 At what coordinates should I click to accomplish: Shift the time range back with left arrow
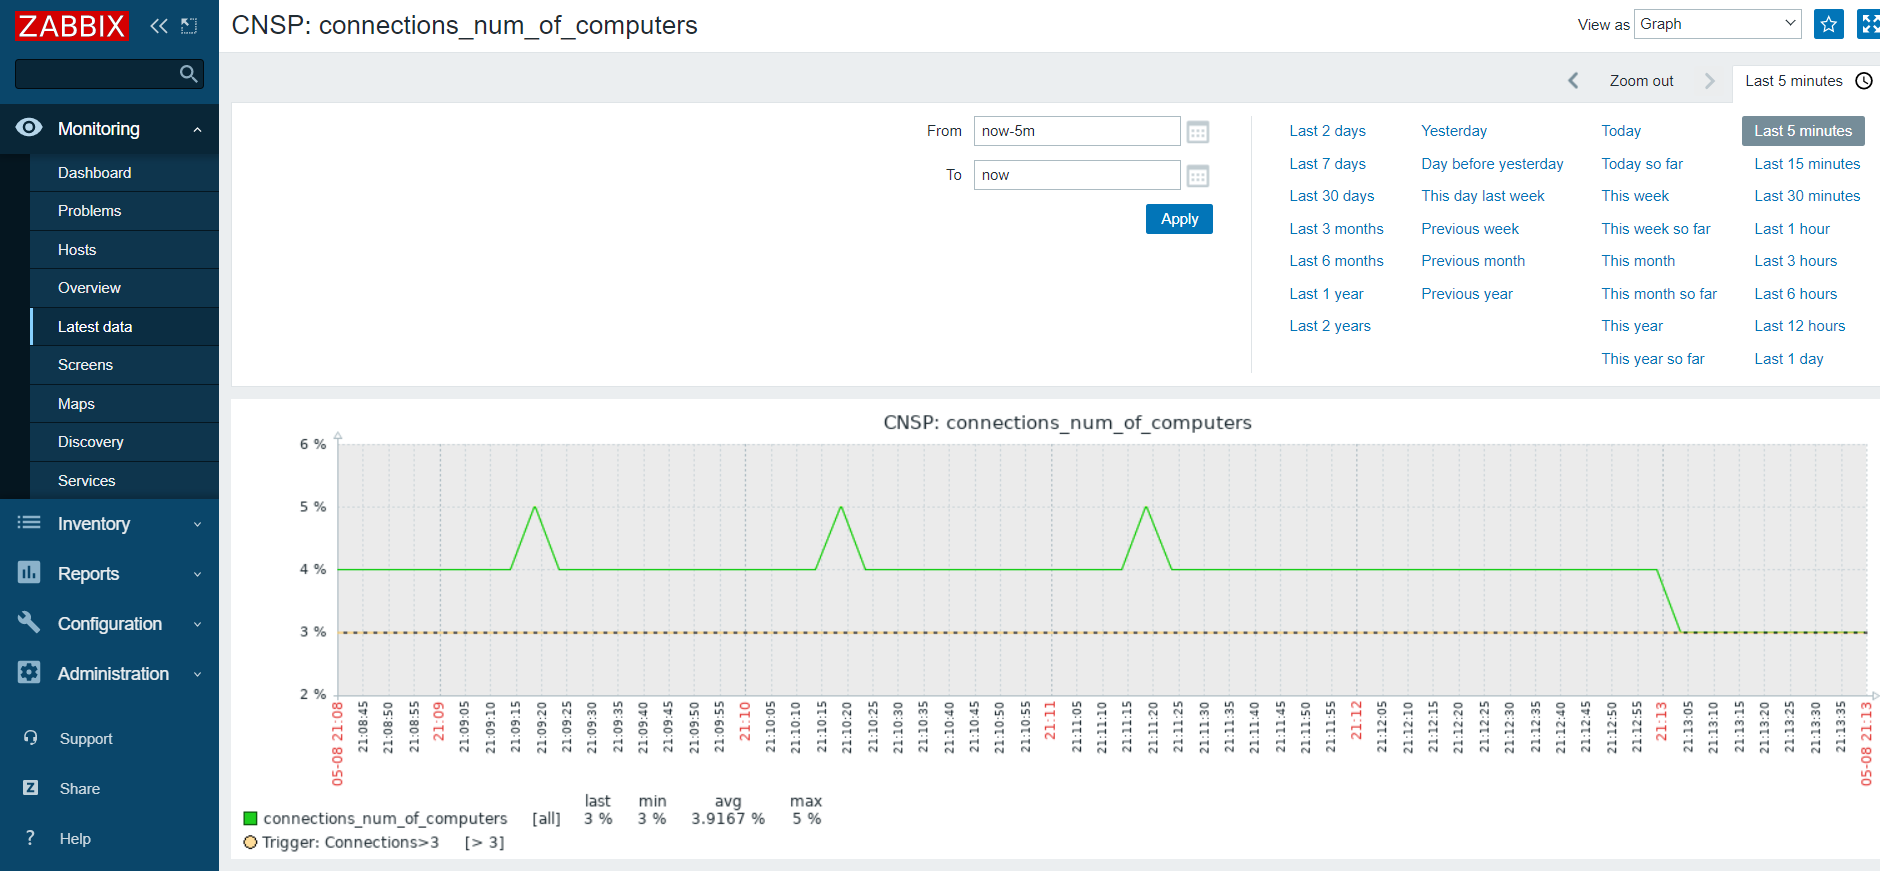(1573, 81)
